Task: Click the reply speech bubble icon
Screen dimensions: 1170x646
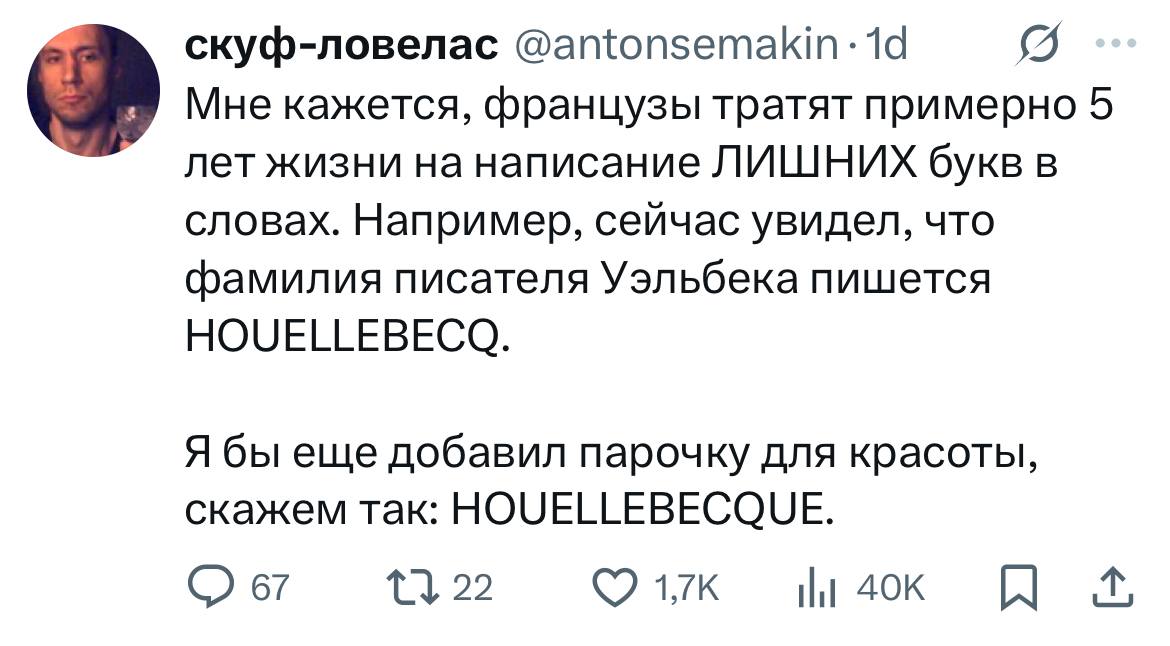Action: tap(208, 589)
